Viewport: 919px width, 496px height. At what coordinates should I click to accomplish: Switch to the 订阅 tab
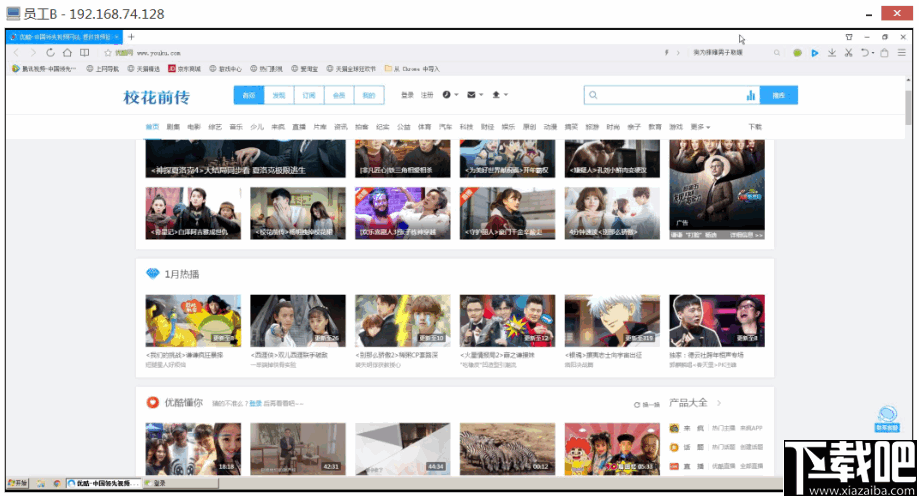click(309, 95)
